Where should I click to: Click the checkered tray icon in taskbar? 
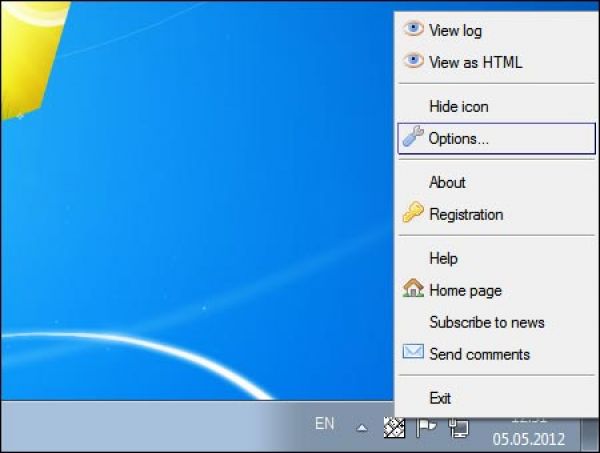(394, 427)
